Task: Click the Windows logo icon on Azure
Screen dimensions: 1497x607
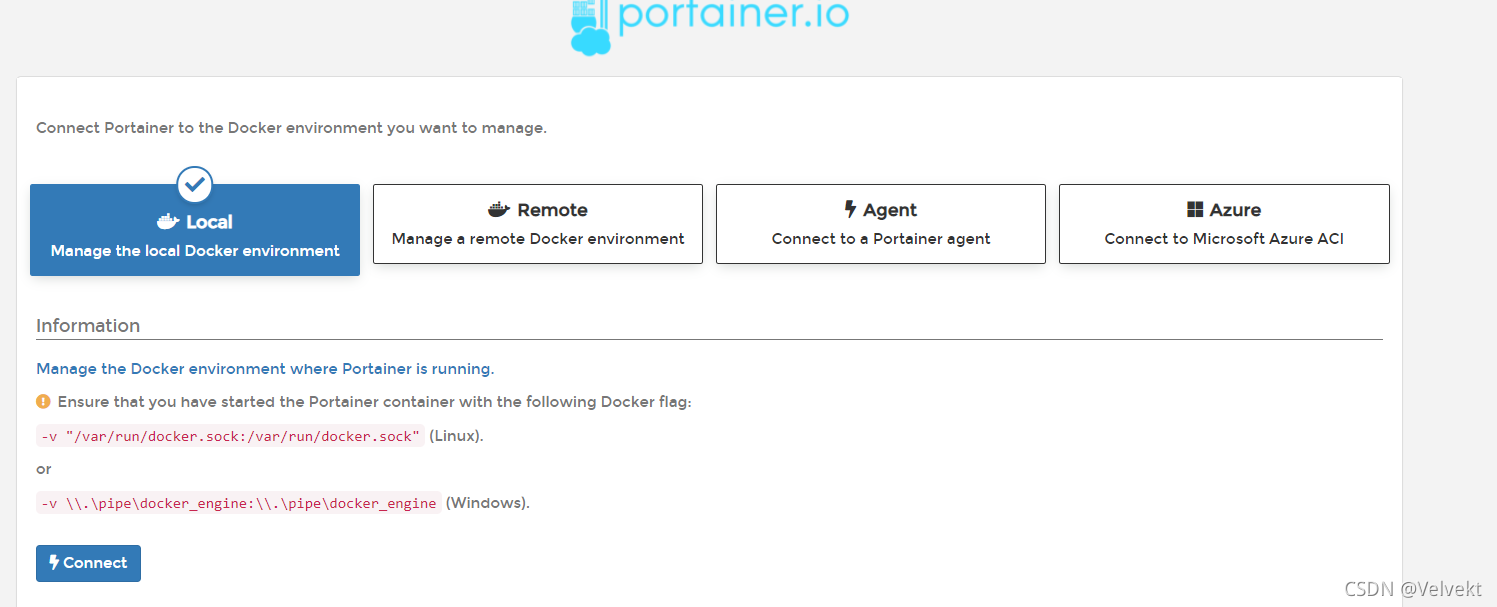Action: 1195,210
